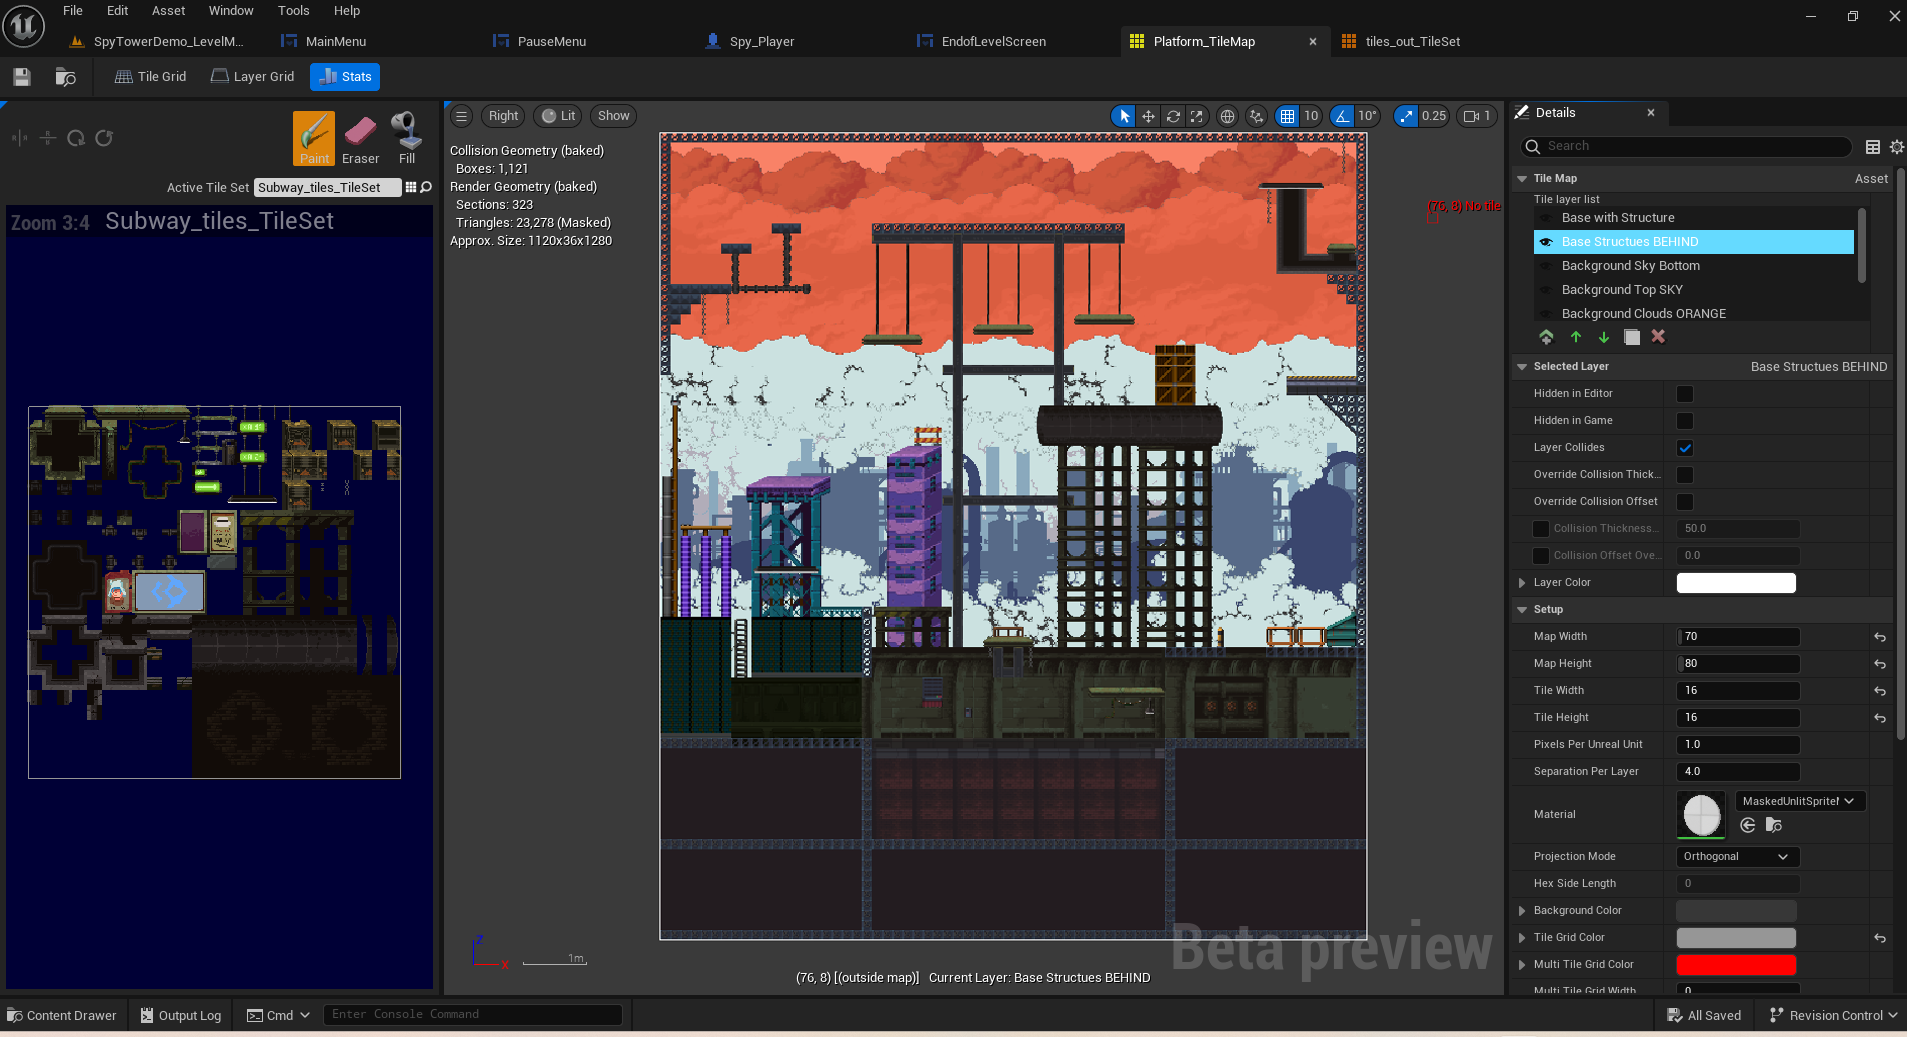
Task: Use selected asset for Material
Action: (x=1748, y=825)
